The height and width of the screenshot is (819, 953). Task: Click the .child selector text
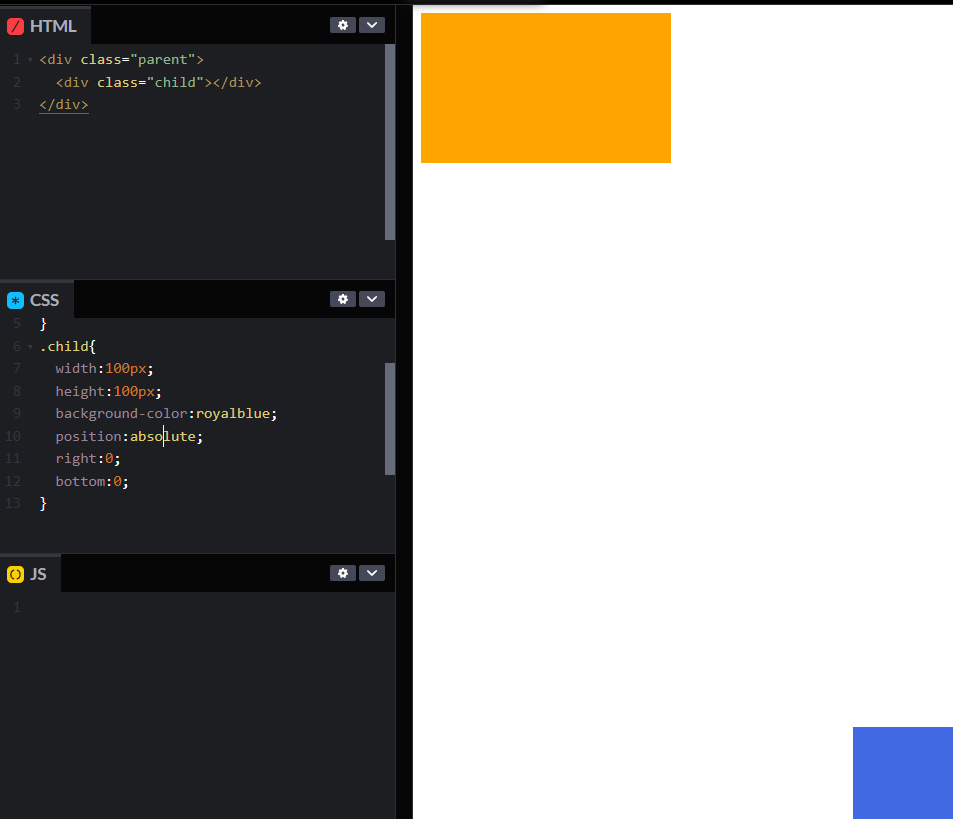coord(64,346)
